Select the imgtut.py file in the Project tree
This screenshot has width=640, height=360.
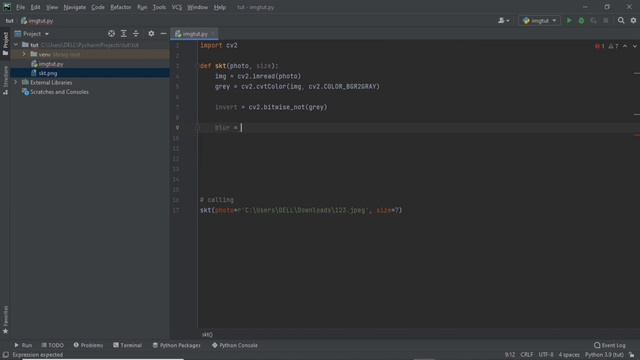(51, 64)
